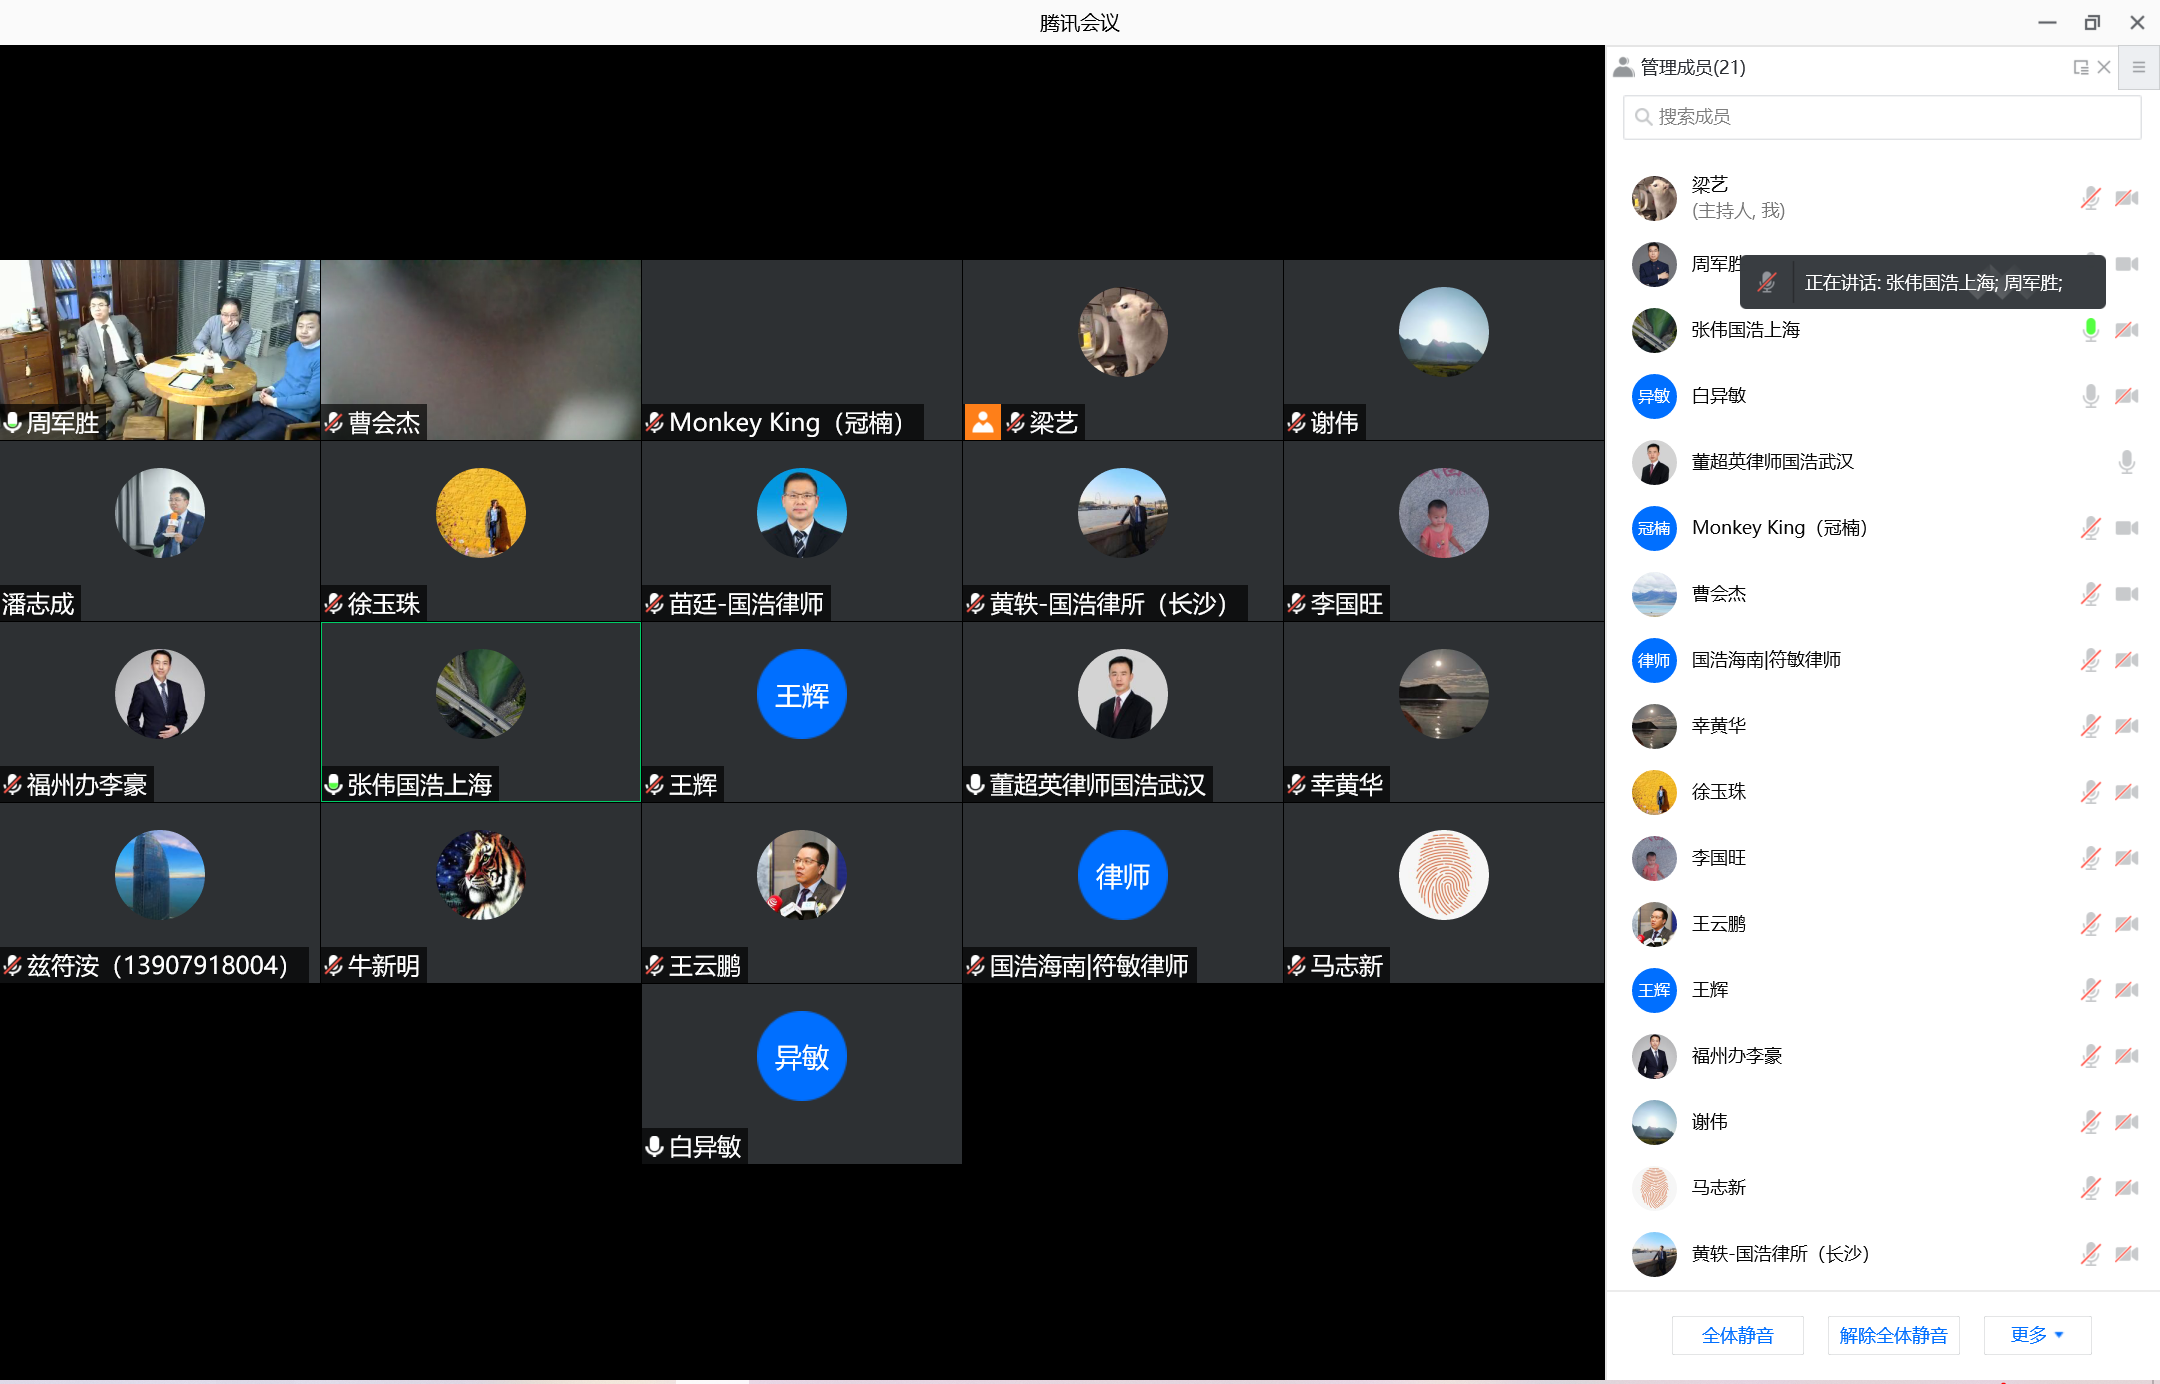Click the search members input field
Image resolution: width=2160 pixels, height=1384 pixels.
pos(1881,117)
